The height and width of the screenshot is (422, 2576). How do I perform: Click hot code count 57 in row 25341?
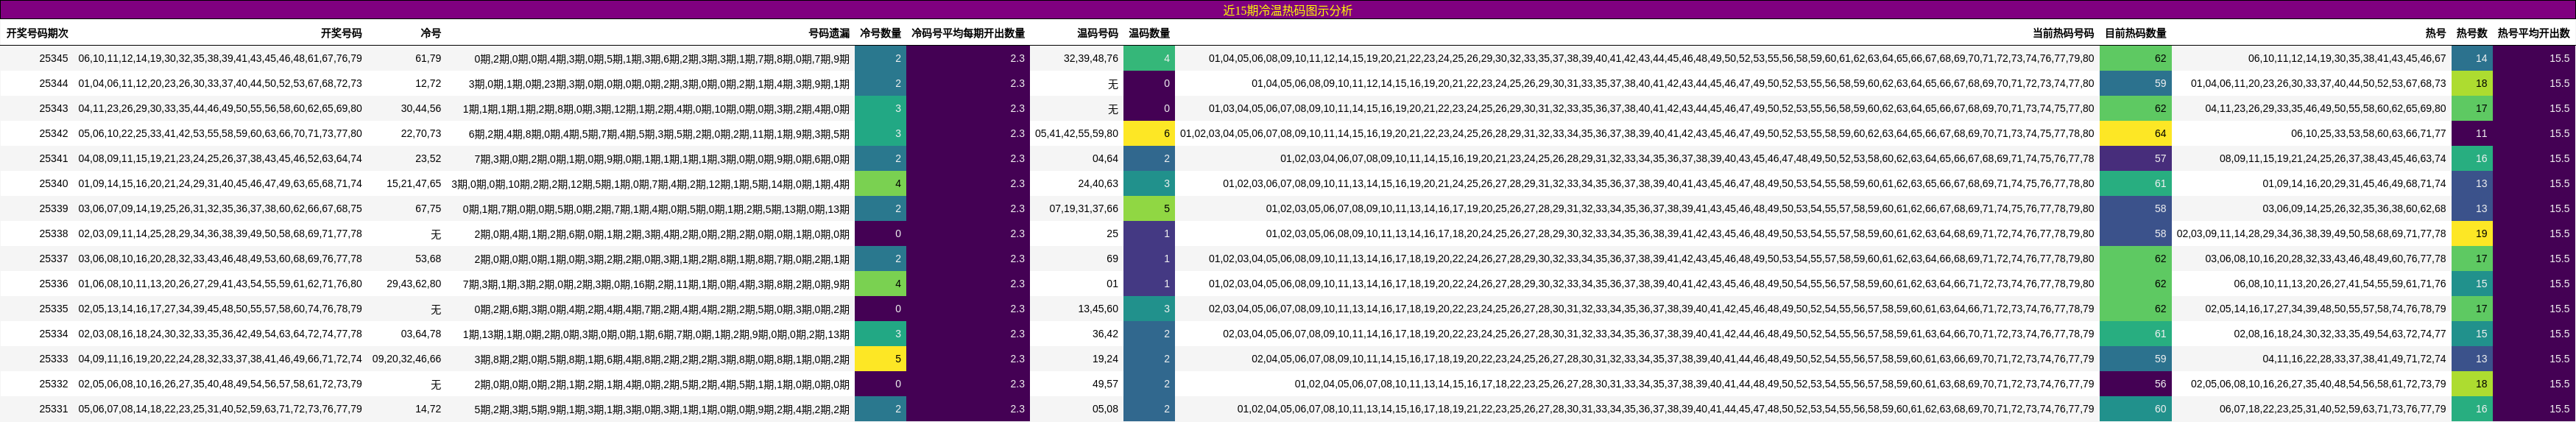coord(2136,158)
